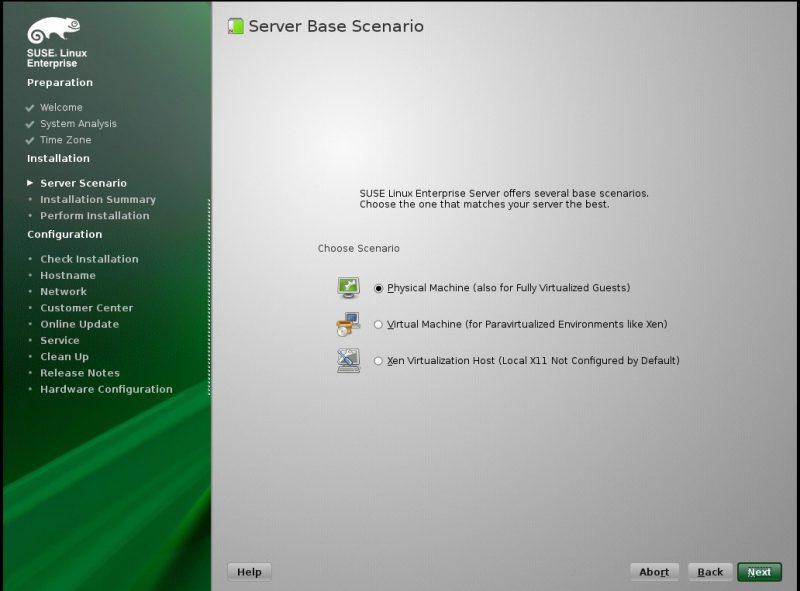This screenshot has width=800, height=591.
Task: Select the Physical Machine radio button
Action: (378, 288)
